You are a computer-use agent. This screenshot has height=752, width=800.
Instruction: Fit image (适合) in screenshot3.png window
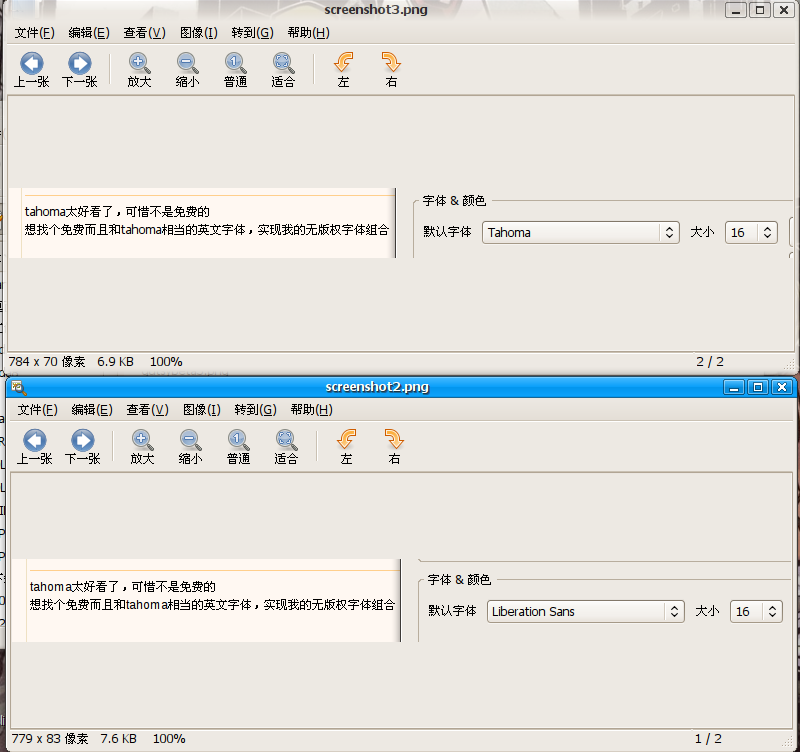tap(283, 70)
